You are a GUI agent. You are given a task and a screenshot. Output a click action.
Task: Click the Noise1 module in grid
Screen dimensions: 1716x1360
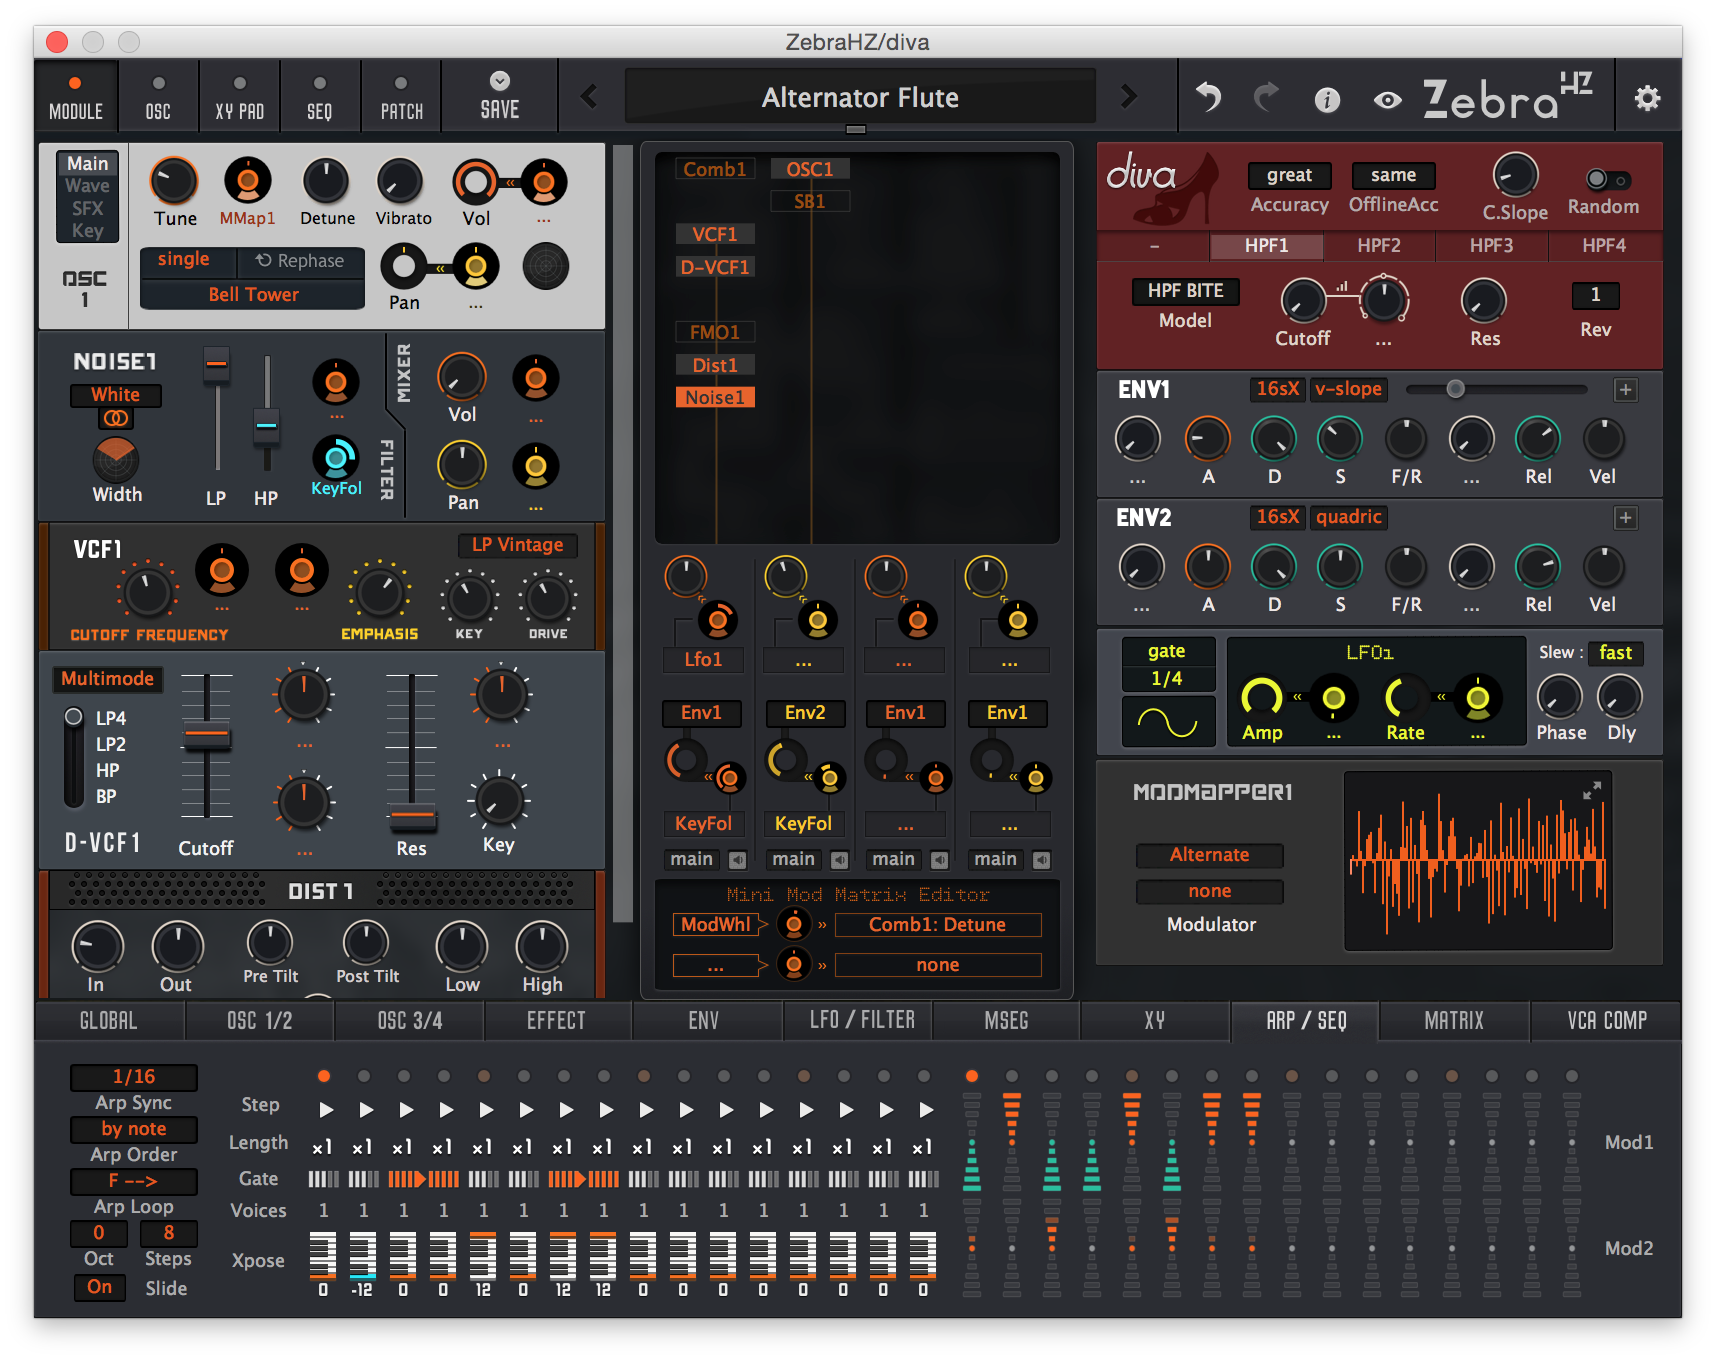pyautogui.click(x=715, y=397)
